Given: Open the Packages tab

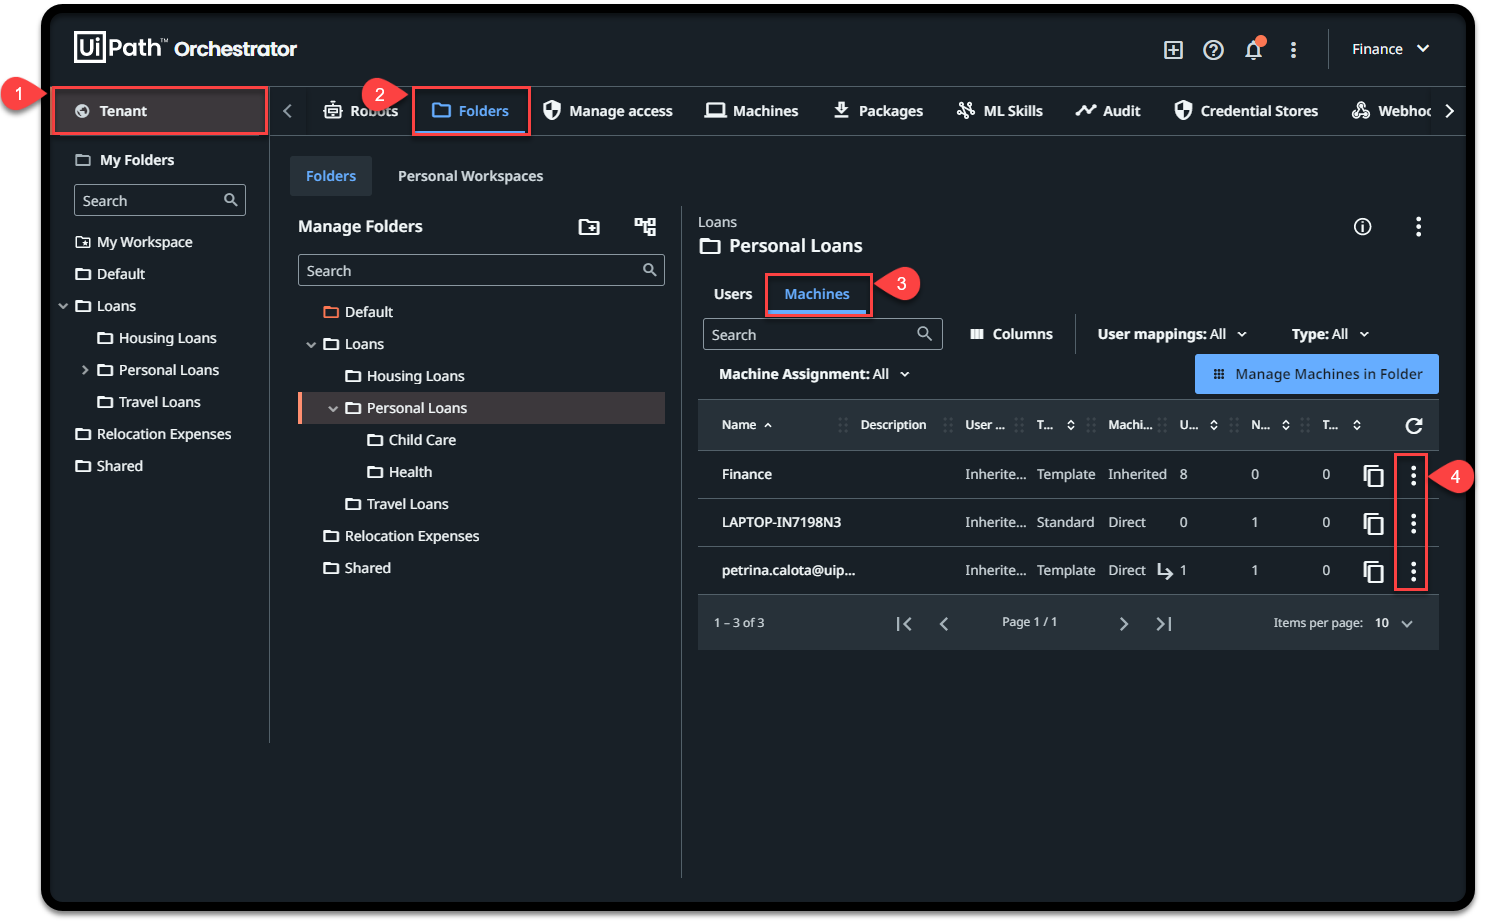Looking at the screenshot, I should (x=878, y=111).
